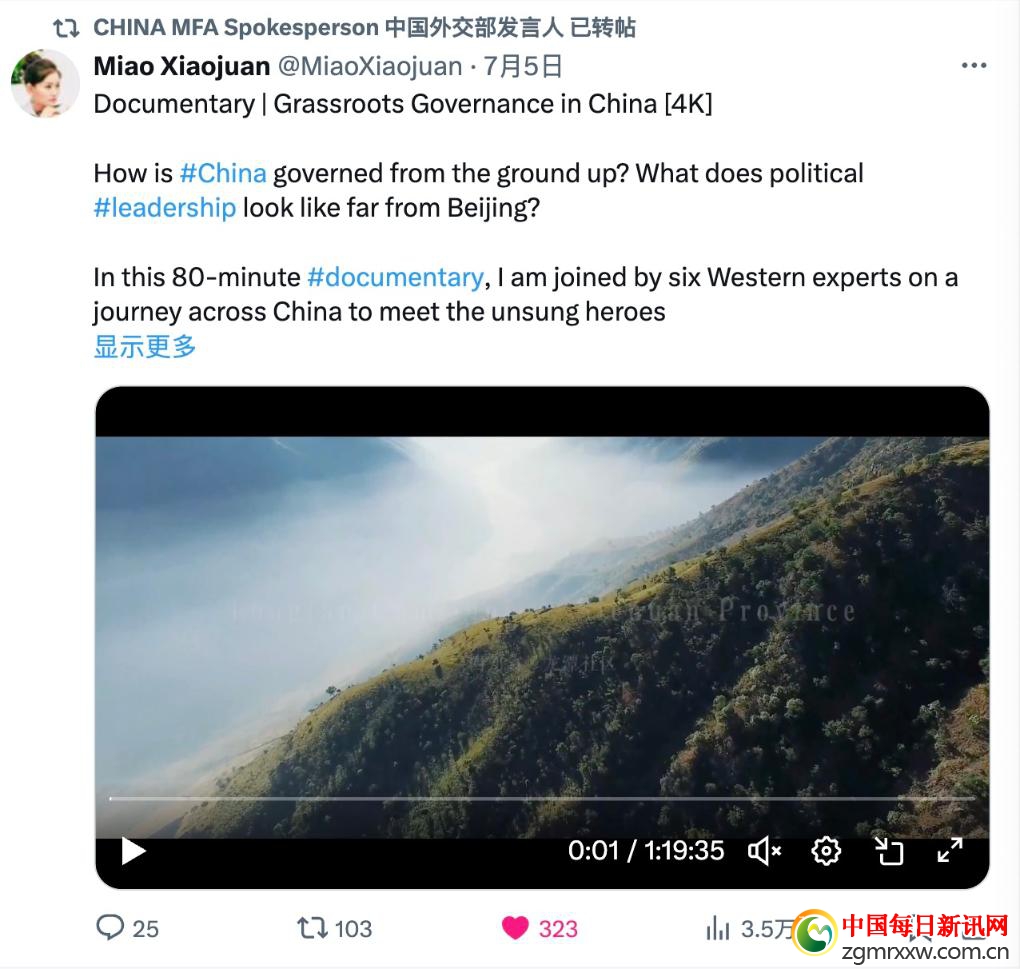Unmute the video sound
Image resolution: width=1020 pixels, height=969 pixels.
click(764, 851)
